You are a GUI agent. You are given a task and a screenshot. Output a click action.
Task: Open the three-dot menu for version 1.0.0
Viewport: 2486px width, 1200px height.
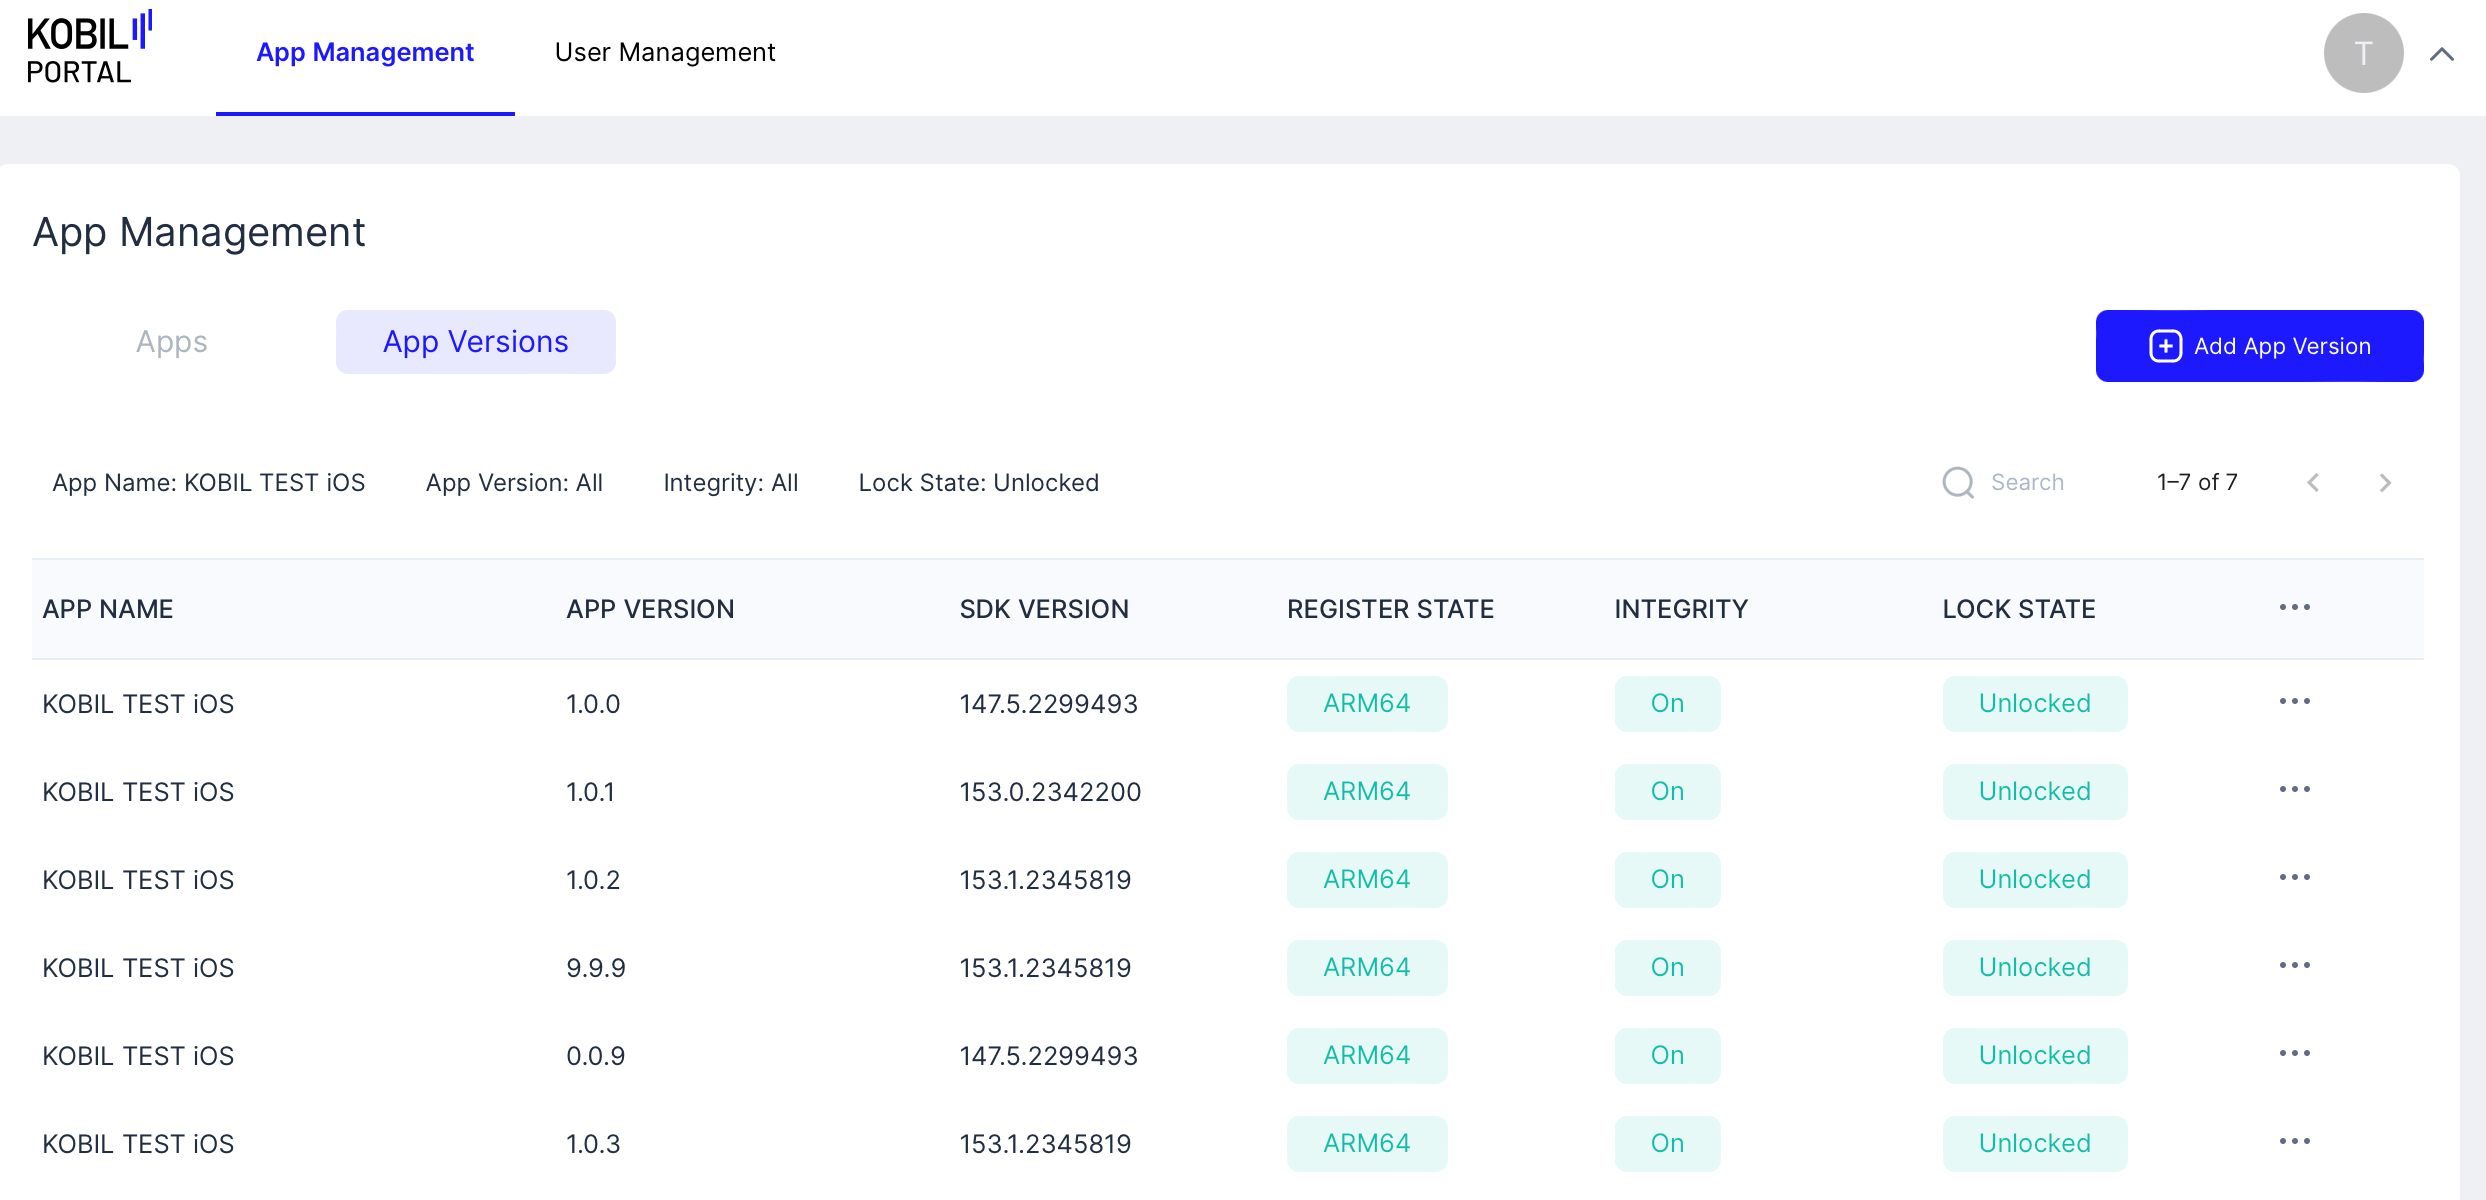[x=2294, y=702]
